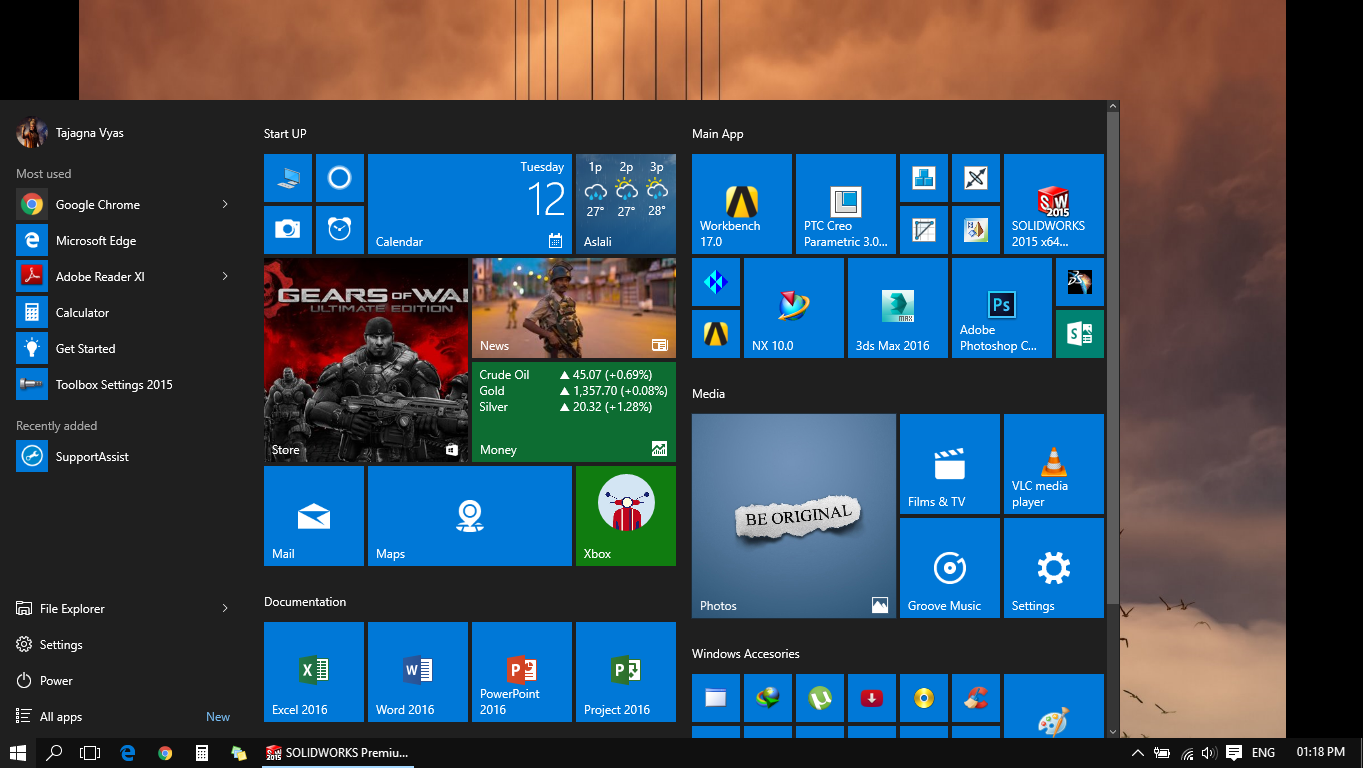1363x768 pixels.
Task: Open the Weather tile for Asali
Action: point(626,204)
